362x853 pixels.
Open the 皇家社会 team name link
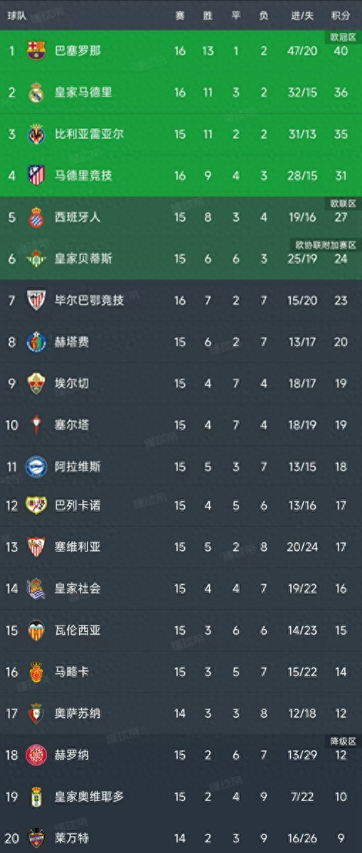(78, 588)
